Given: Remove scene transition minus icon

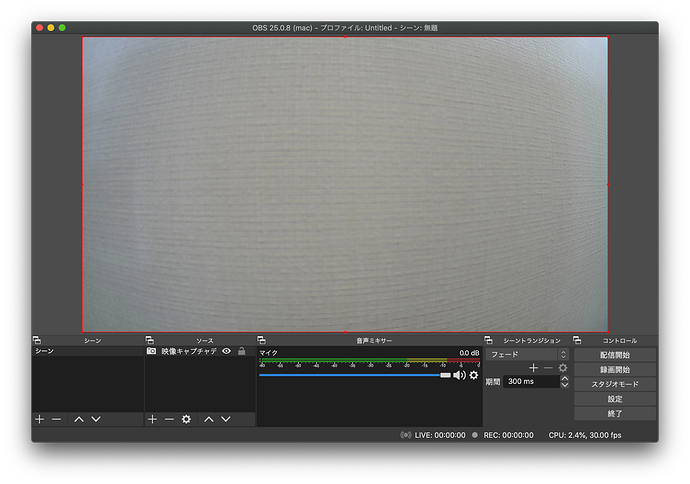Looking at the screenshot, I should click(548, 368).
